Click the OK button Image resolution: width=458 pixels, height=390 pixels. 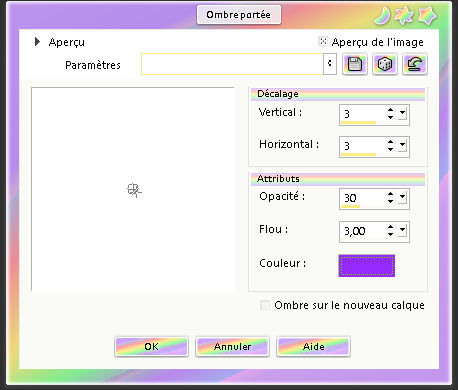pyautogui.click(x=152, y=347)
